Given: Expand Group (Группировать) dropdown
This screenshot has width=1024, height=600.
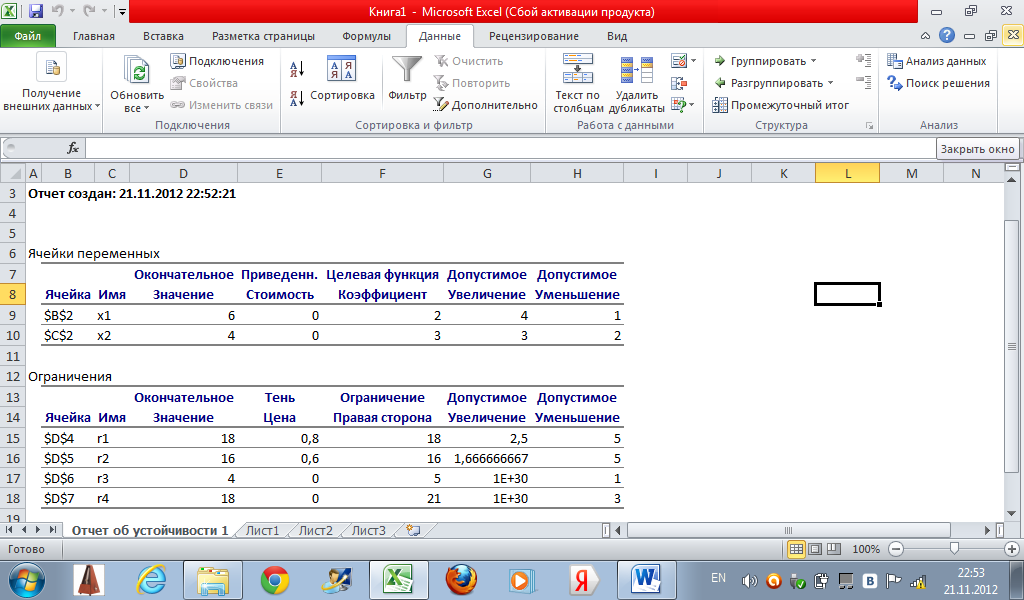Looking at the screenshot, I should coord(813,61).
